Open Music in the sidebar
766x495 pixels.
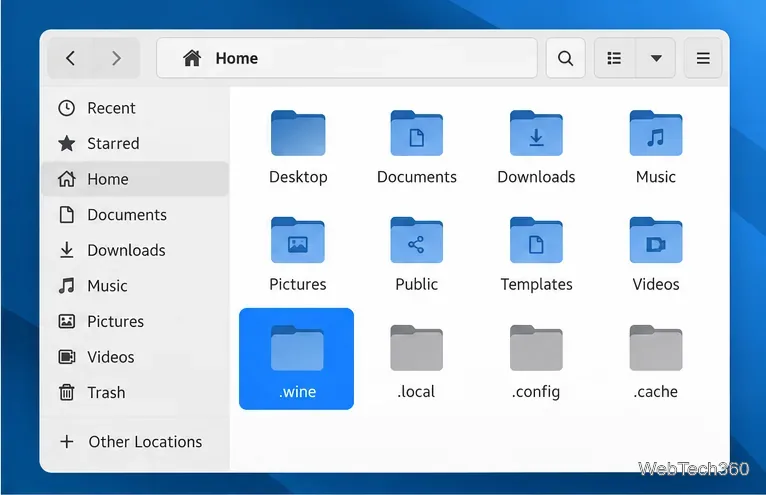point(135,286)
